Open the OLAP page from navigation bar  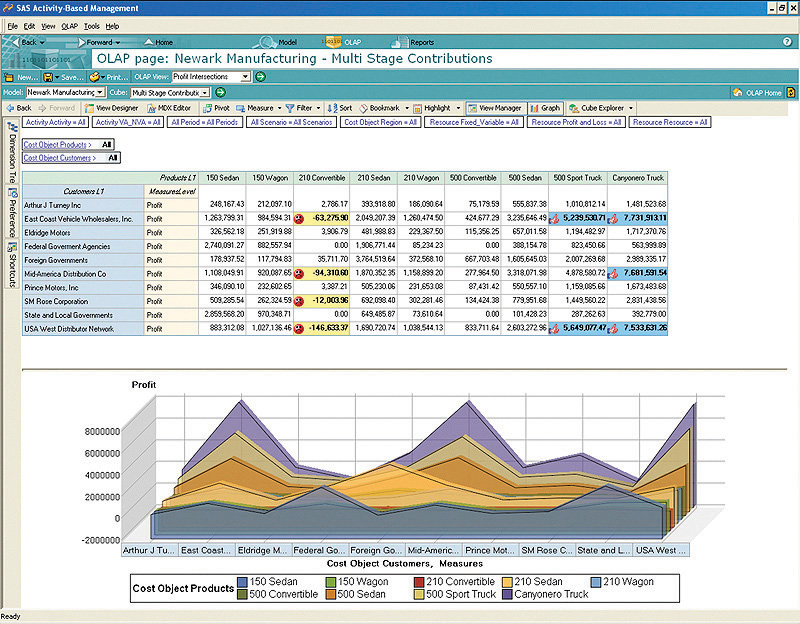pos(343,42)
